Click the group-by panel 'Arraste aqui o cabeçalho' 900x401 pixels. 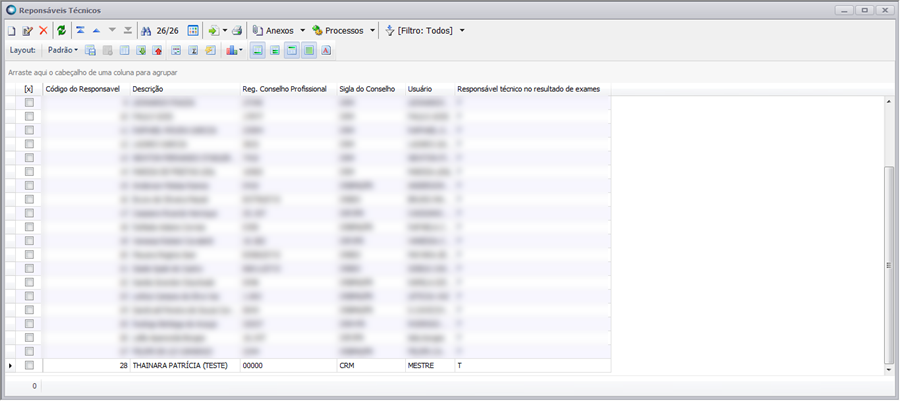[92, 73]
